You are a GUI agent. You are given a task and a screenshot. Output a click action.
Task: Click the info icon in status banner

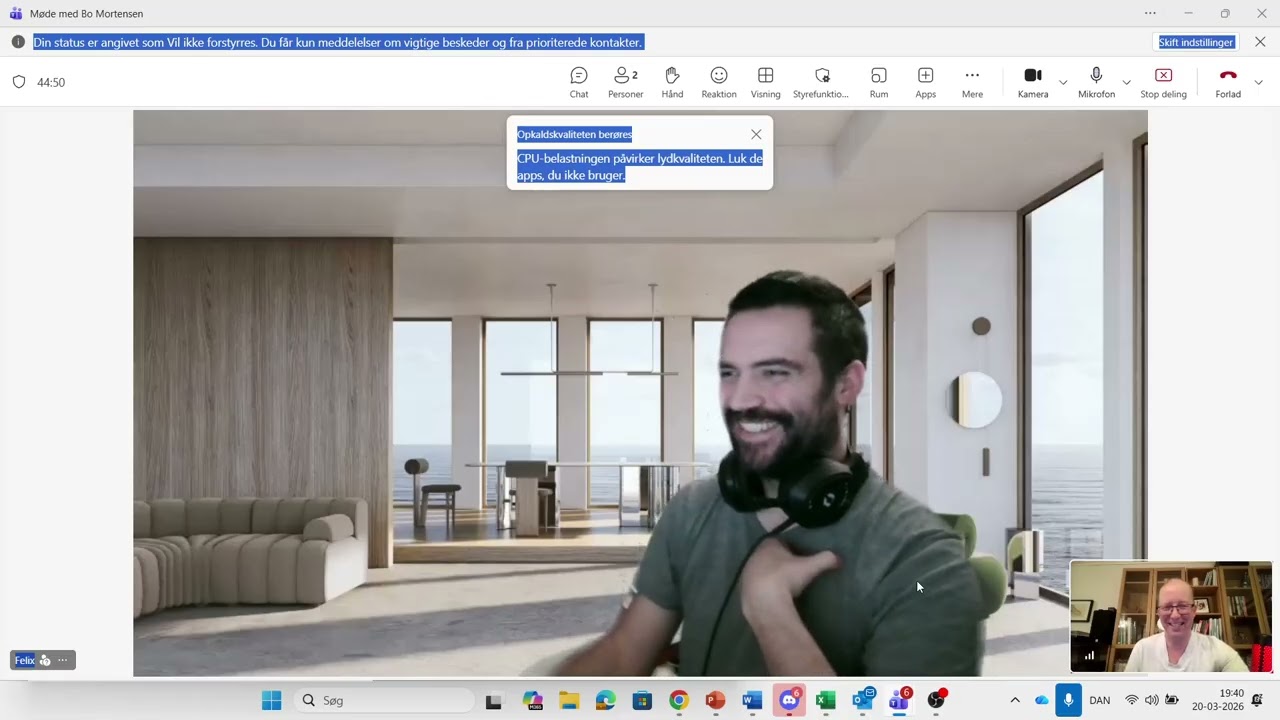click(x=18, y=42)
